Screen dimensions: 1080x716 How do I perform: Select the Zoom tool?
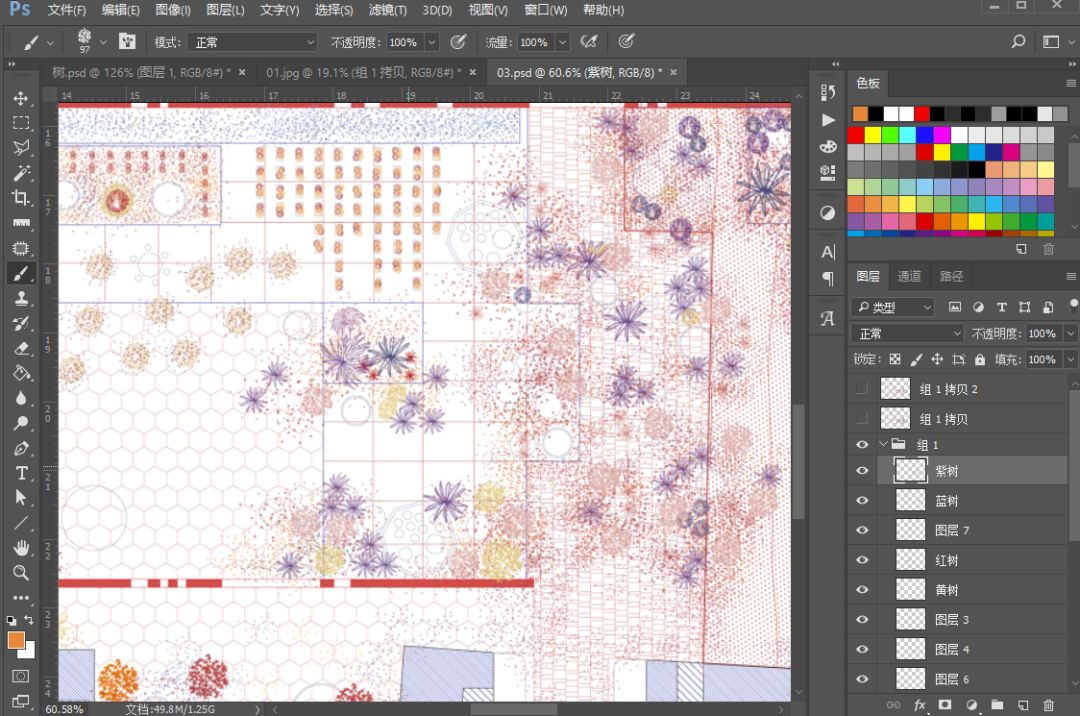(x=21, y=573)
